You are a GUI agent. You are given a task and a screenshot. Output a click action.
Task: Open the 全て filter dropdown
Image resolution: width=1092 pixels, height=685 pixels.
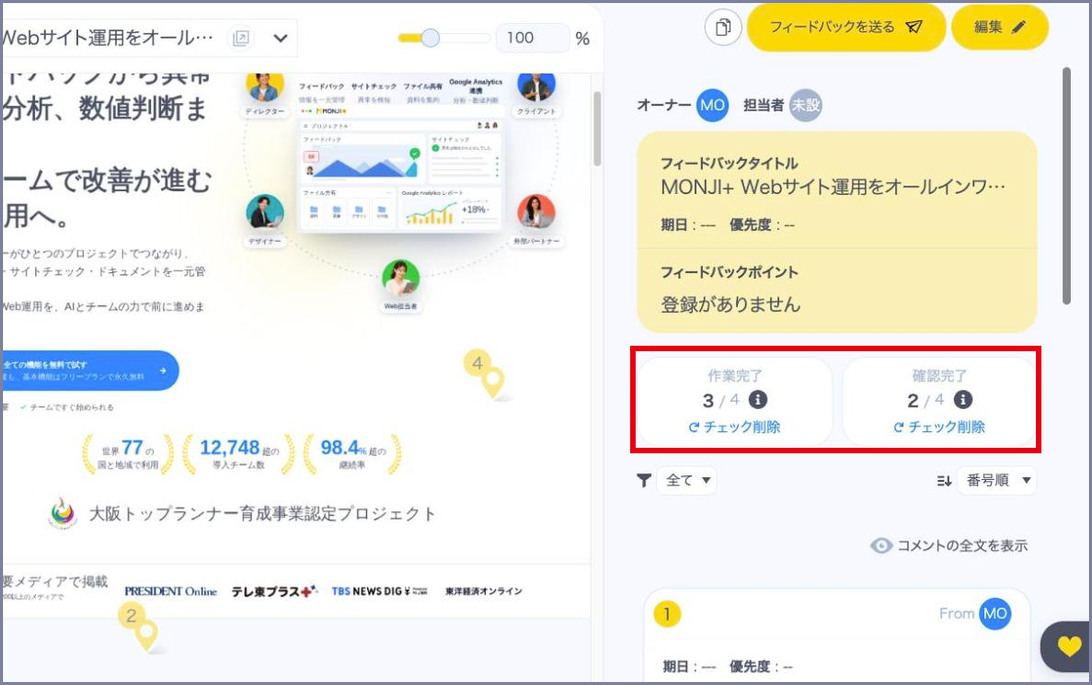(687, 480)
